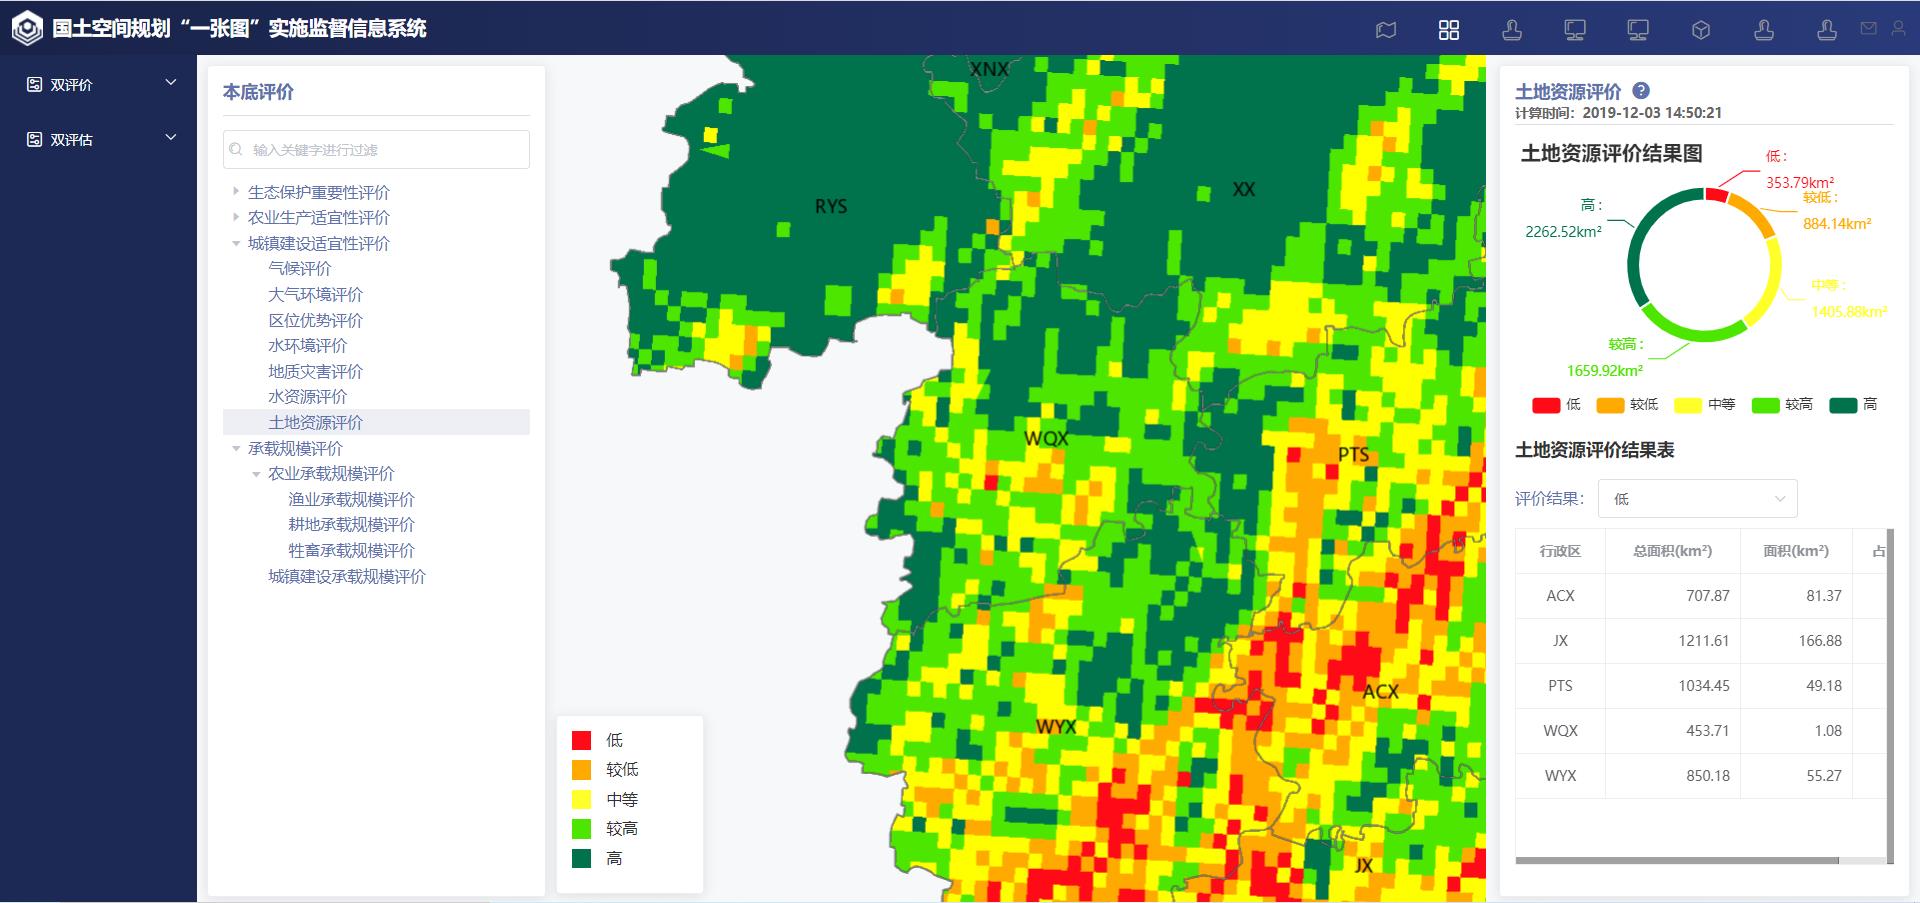The image size is (1920, 903).
Task: Select 耕地承载规模评价 in the tree
Action: (351, 525)
